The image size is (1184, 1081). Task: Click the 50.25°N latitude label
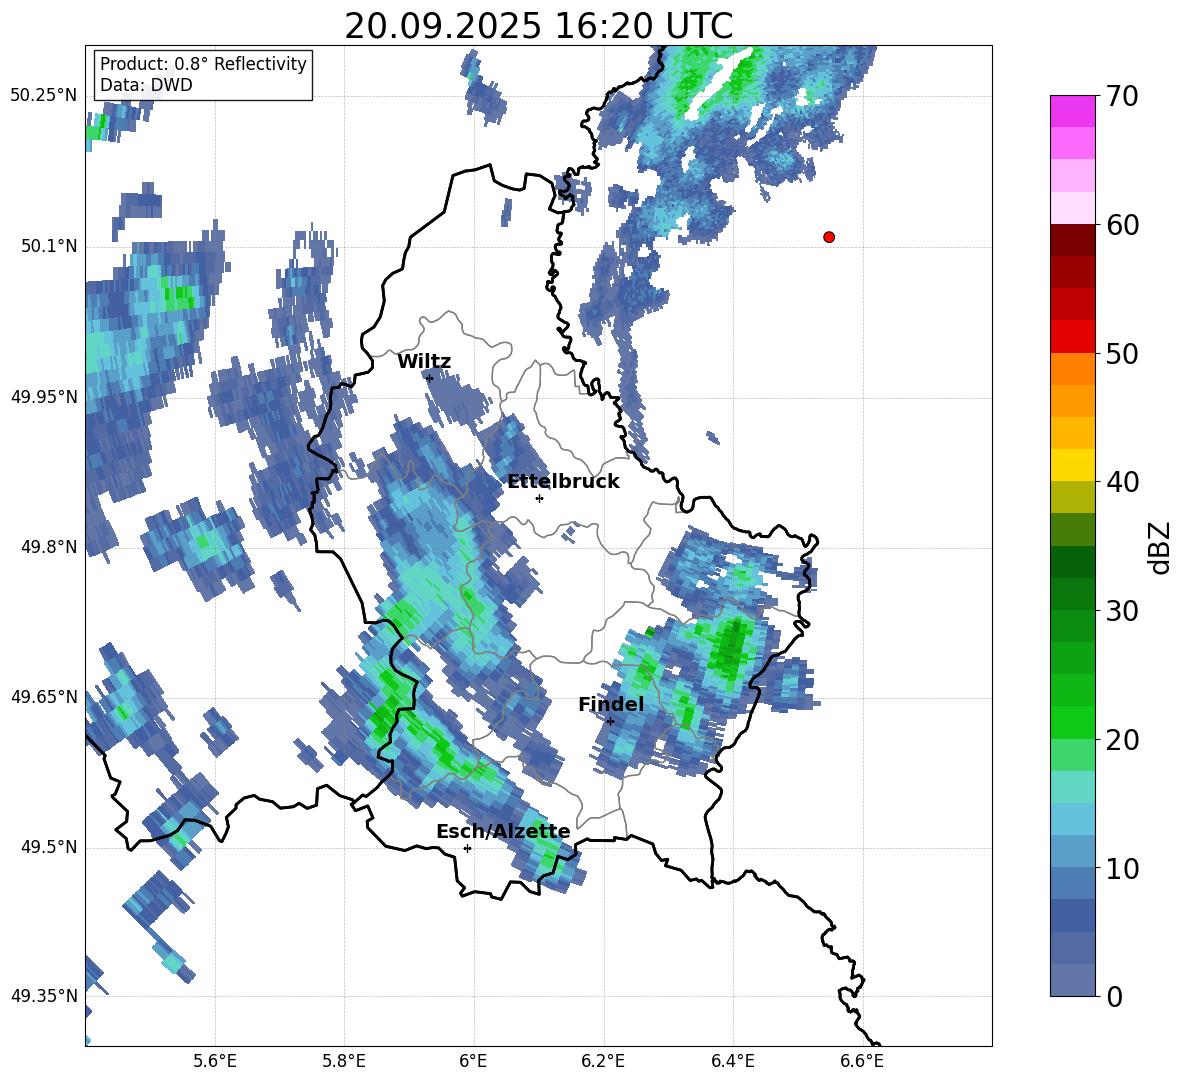point(43,96)
